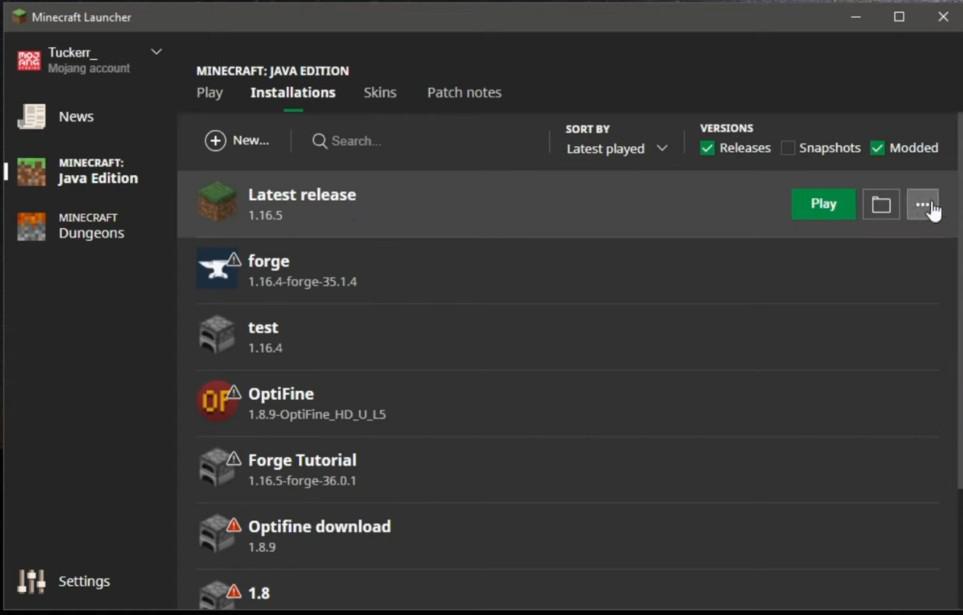The image size is (963, 615).
Task: Click warning triangle on Forge Tutorial
Action: click(234, 458)
